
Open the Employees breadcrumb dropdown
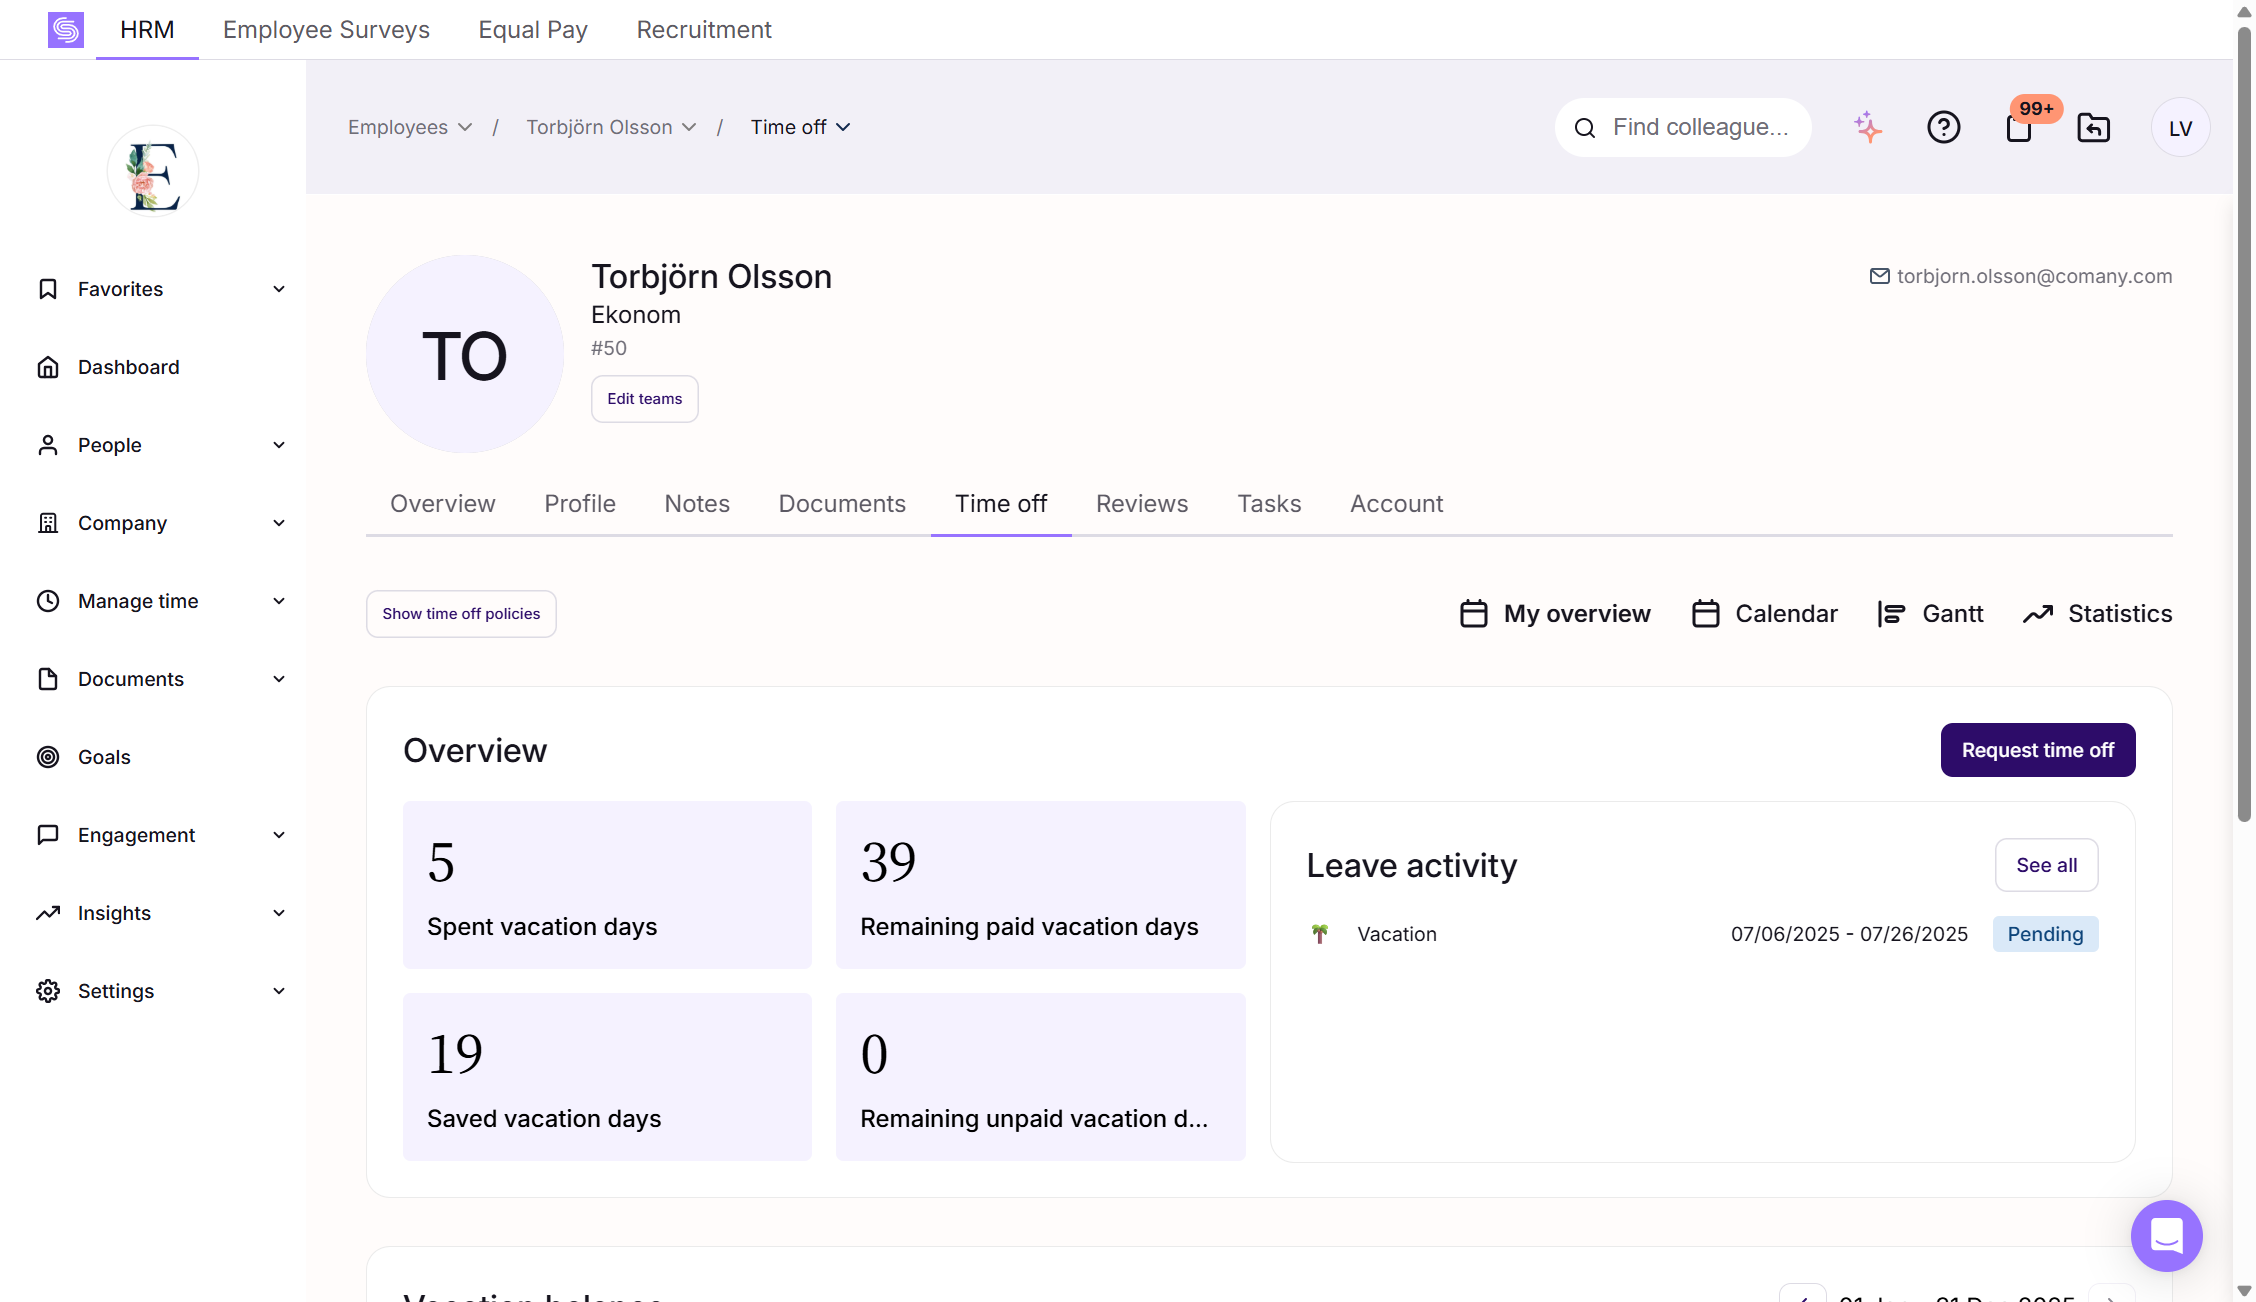tap(410, 127)
